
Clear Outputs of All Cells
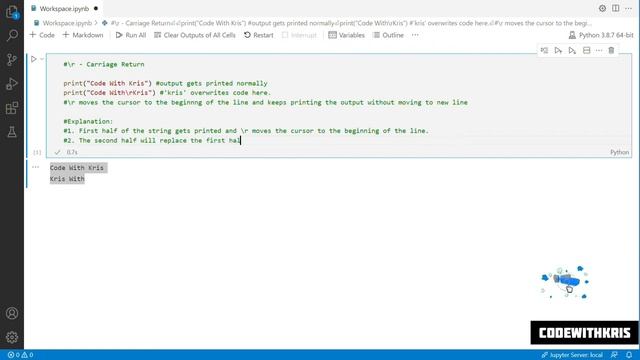(195, 35)
